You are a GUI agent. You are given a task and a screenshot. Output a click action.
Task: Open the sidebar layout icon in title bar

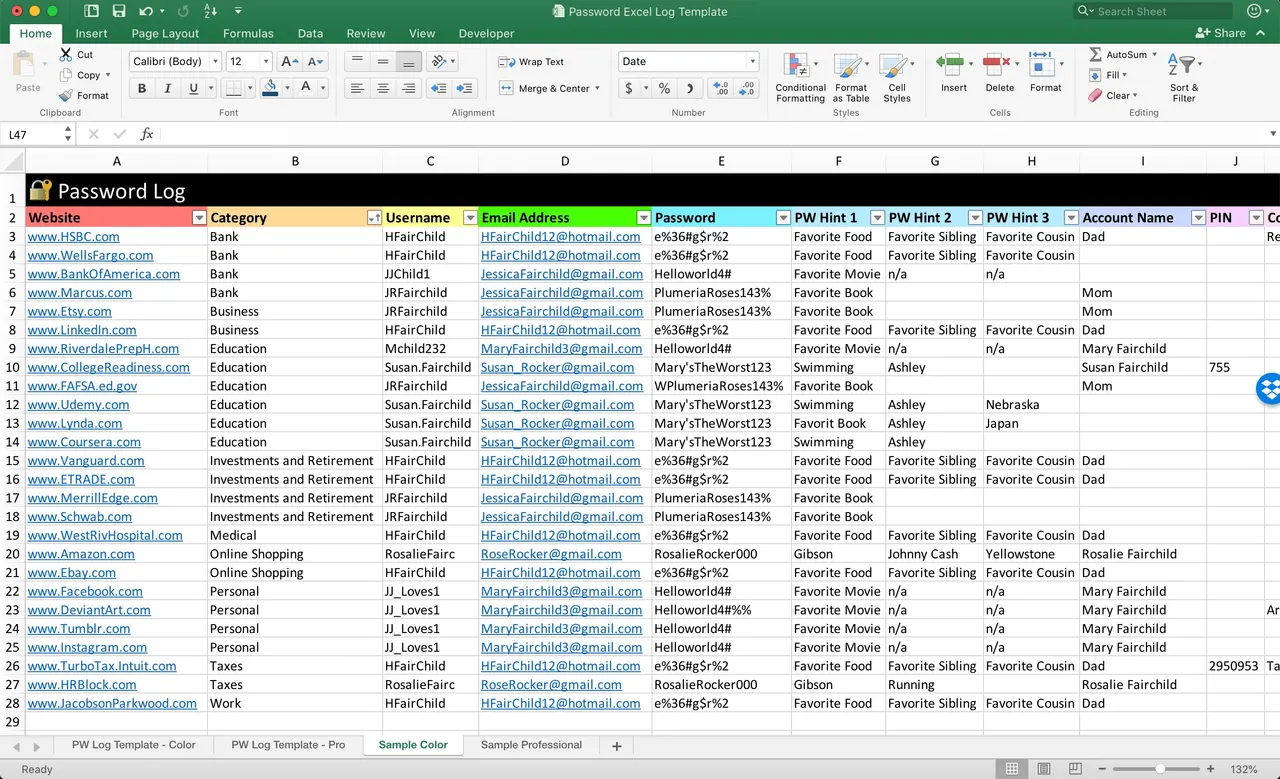[92, 11]
